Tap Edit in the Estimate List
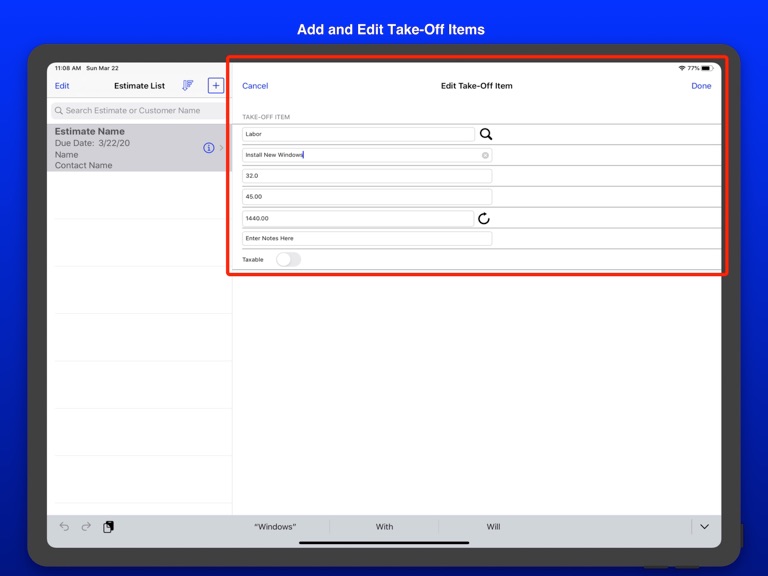 click(x=62, y=86)
